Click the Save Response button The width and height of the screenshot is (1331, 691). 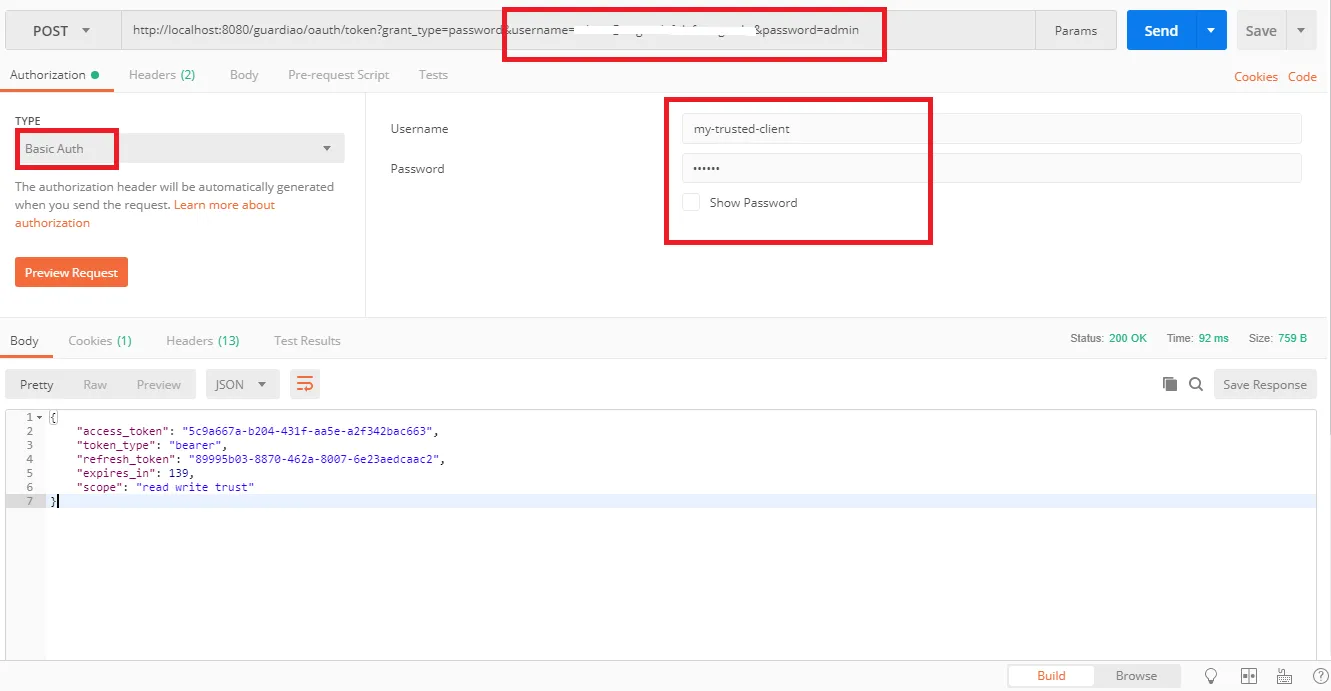pyautogui.click(x=1265, y=384)
